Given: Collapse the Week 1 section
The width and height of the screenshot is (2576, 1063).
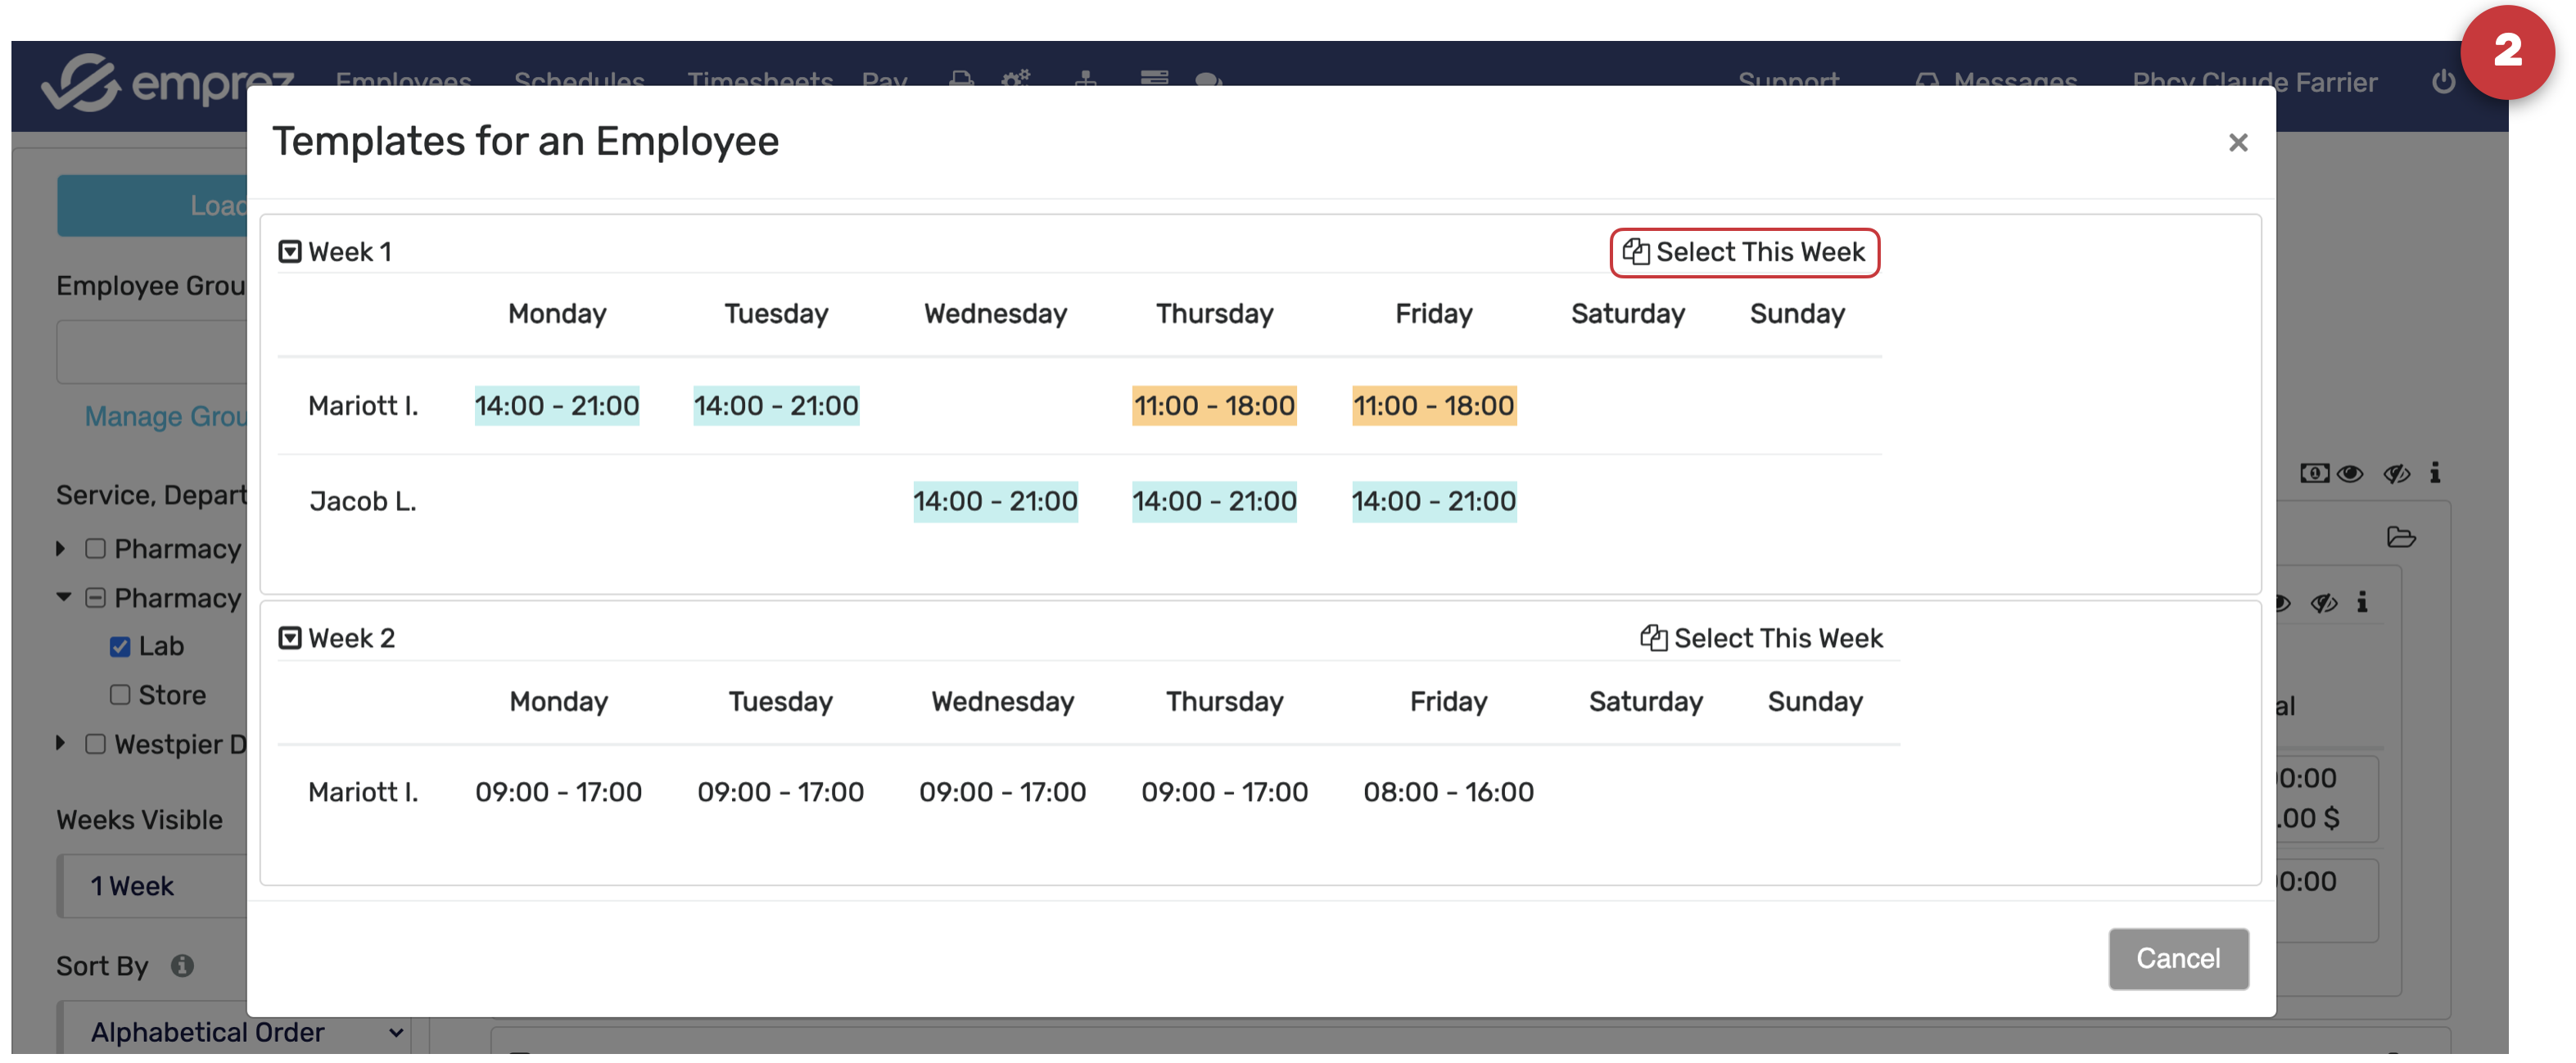Looking at the screenshot, I should (290, 253).
